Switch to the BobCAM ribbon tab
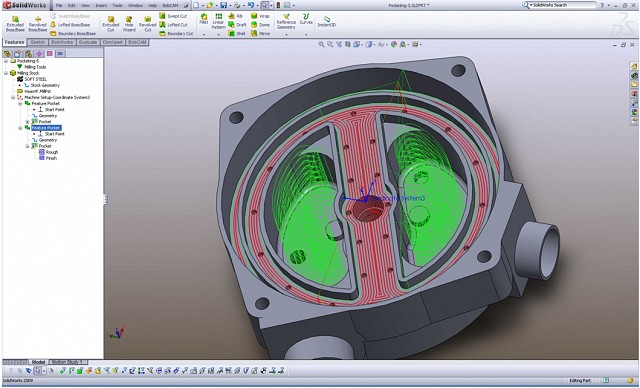The width and height of the screenshot is (640, 388). (x=137, y=42)
